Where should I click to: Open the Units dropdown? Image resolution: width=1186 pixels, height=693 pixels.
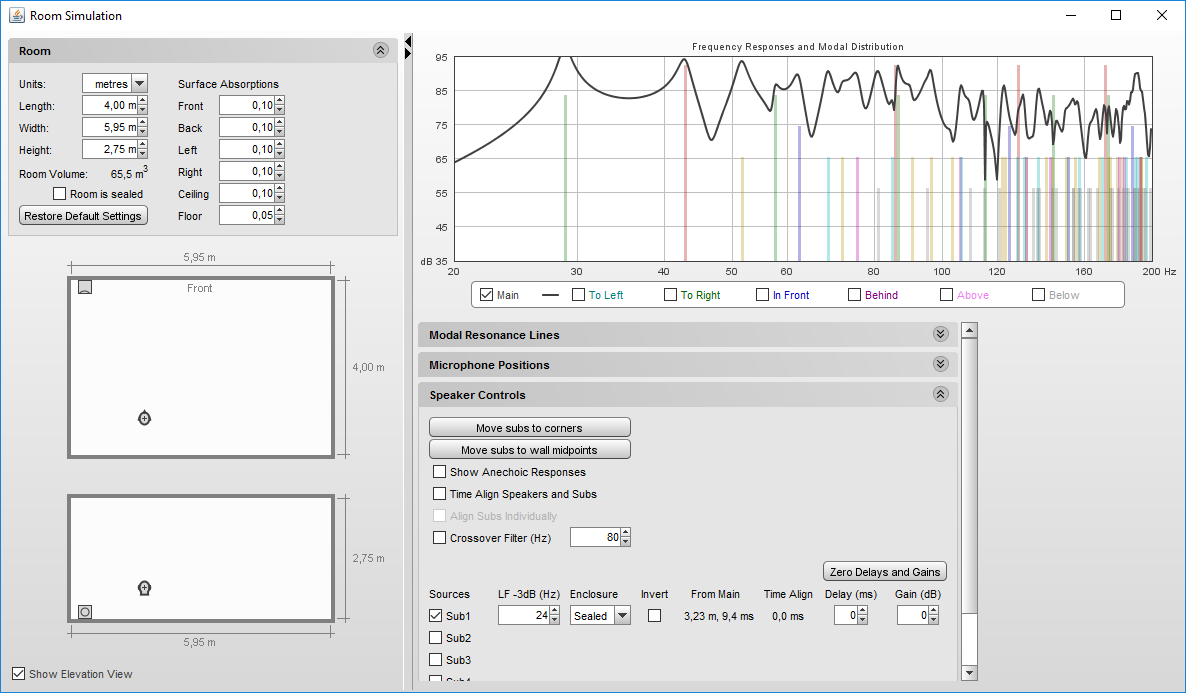(139, 84)
